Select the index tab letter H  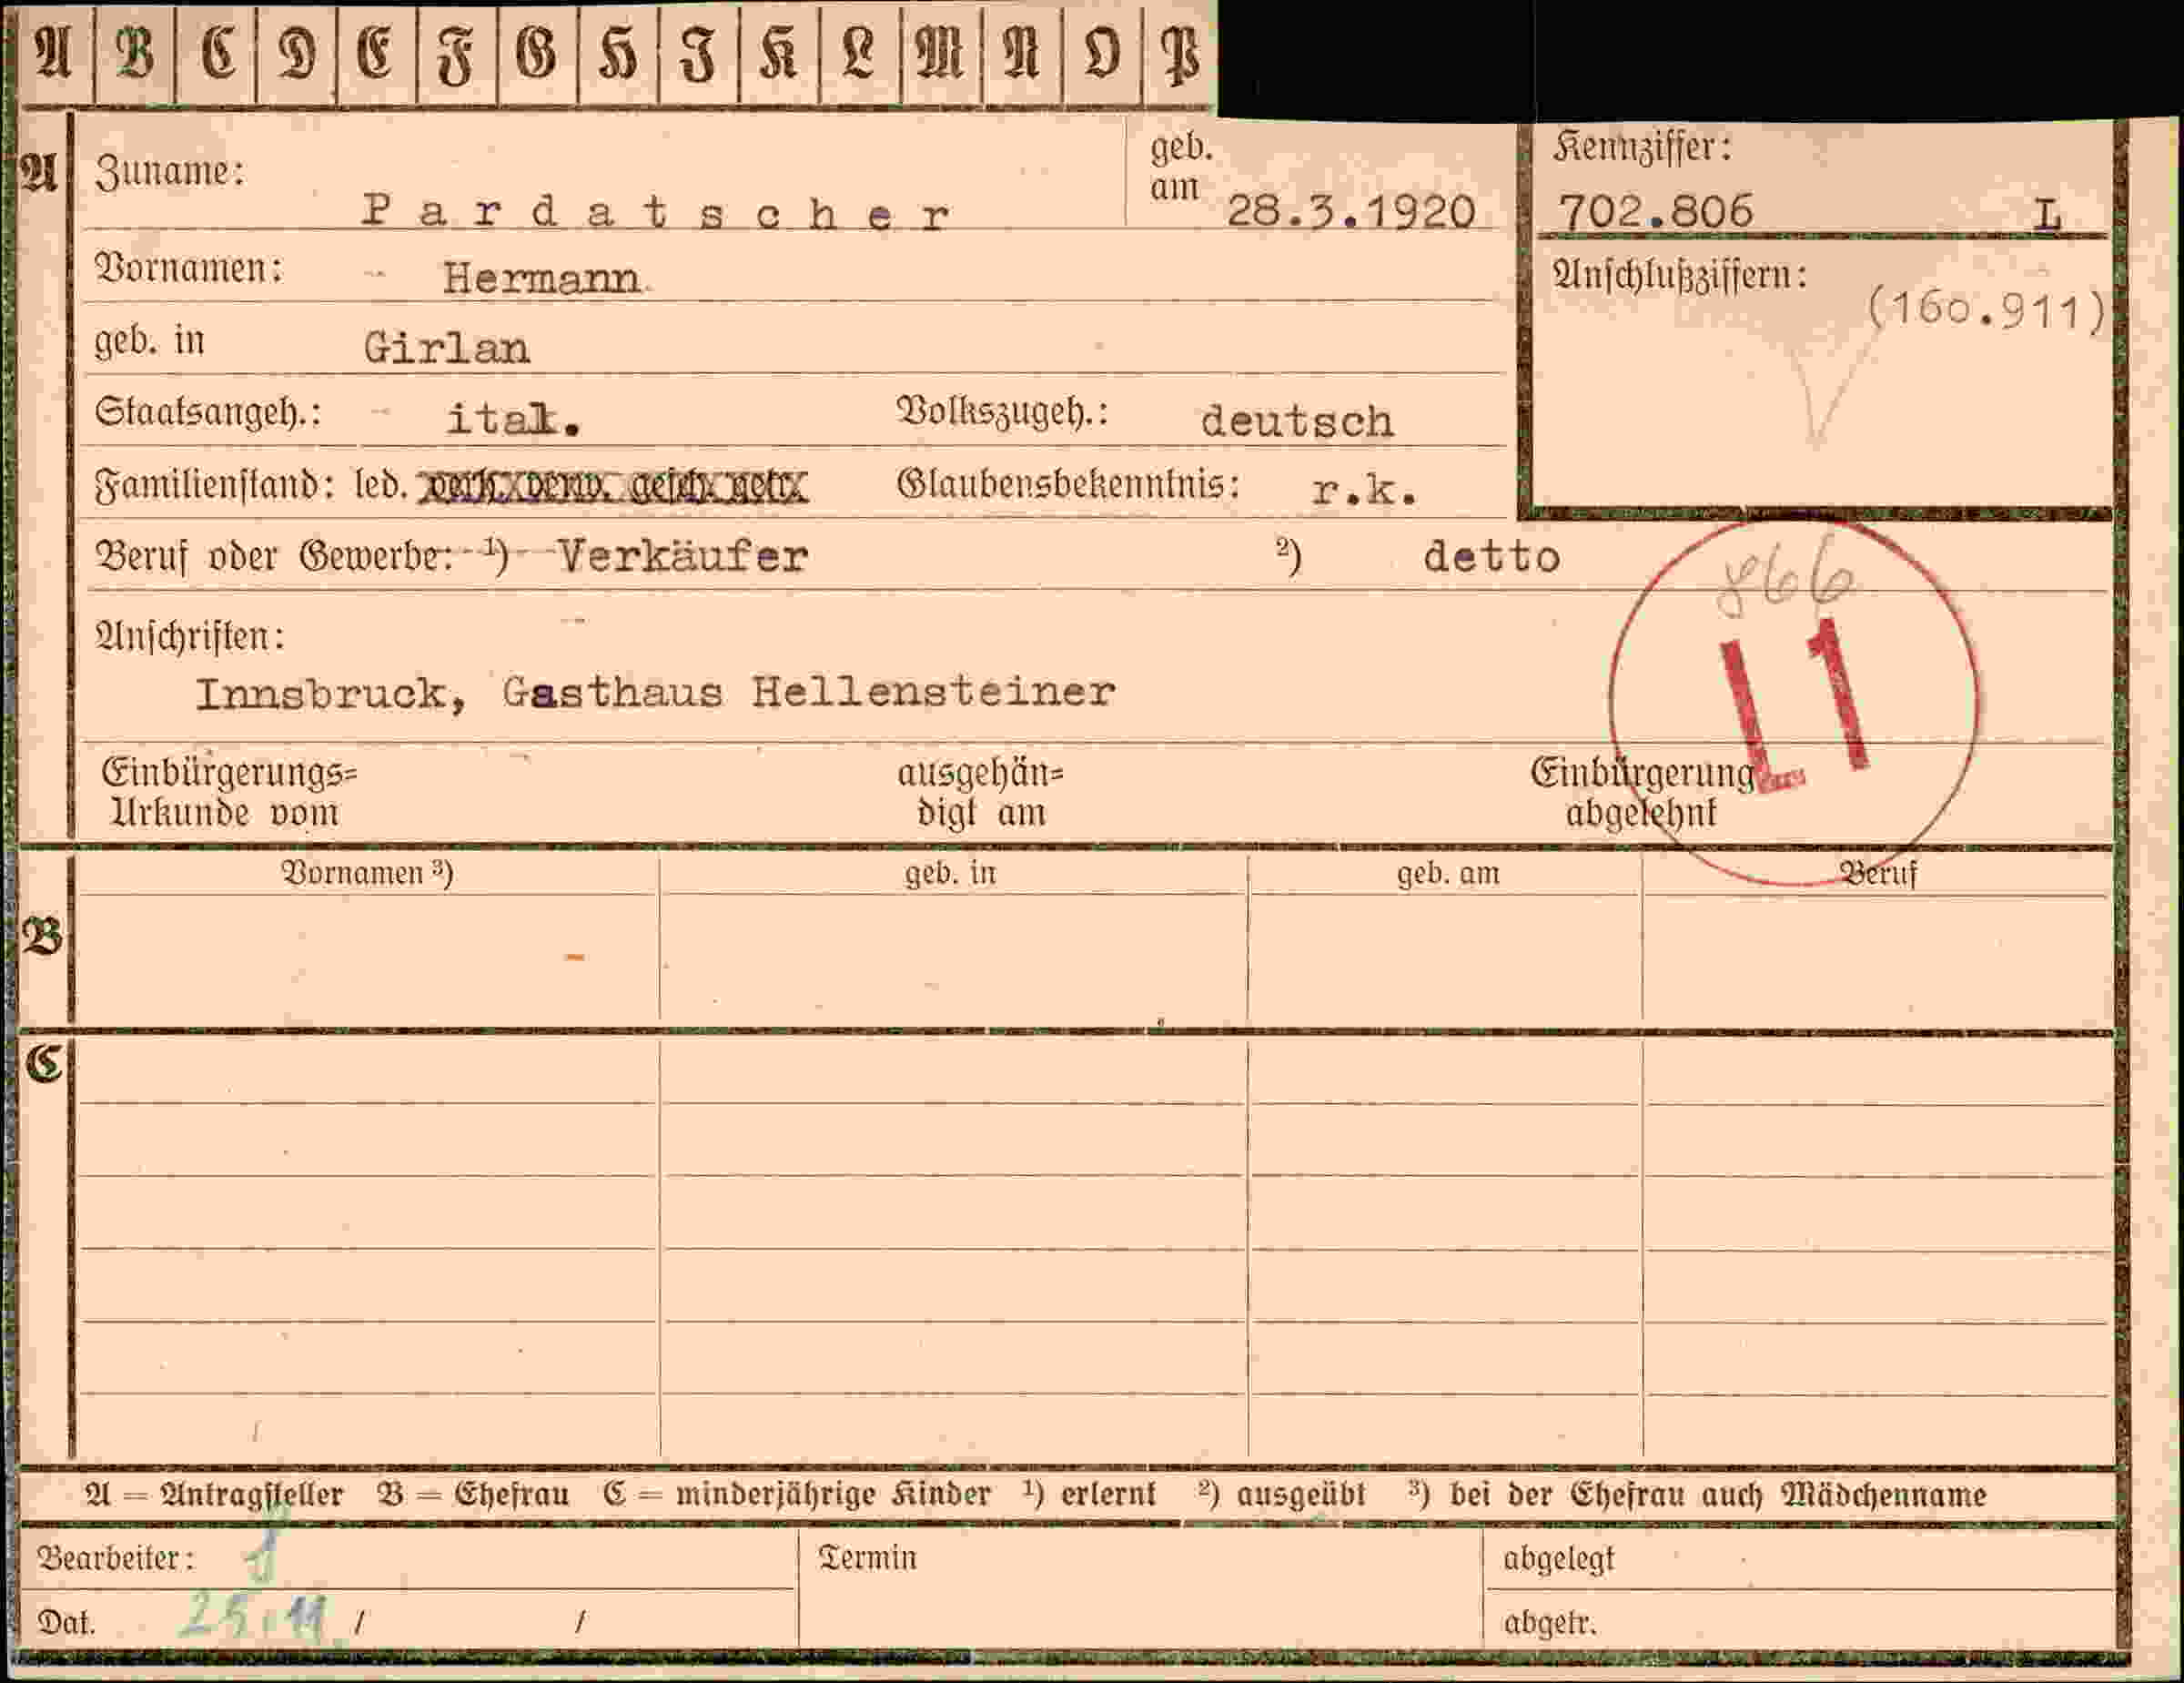[x=618, y=54]
